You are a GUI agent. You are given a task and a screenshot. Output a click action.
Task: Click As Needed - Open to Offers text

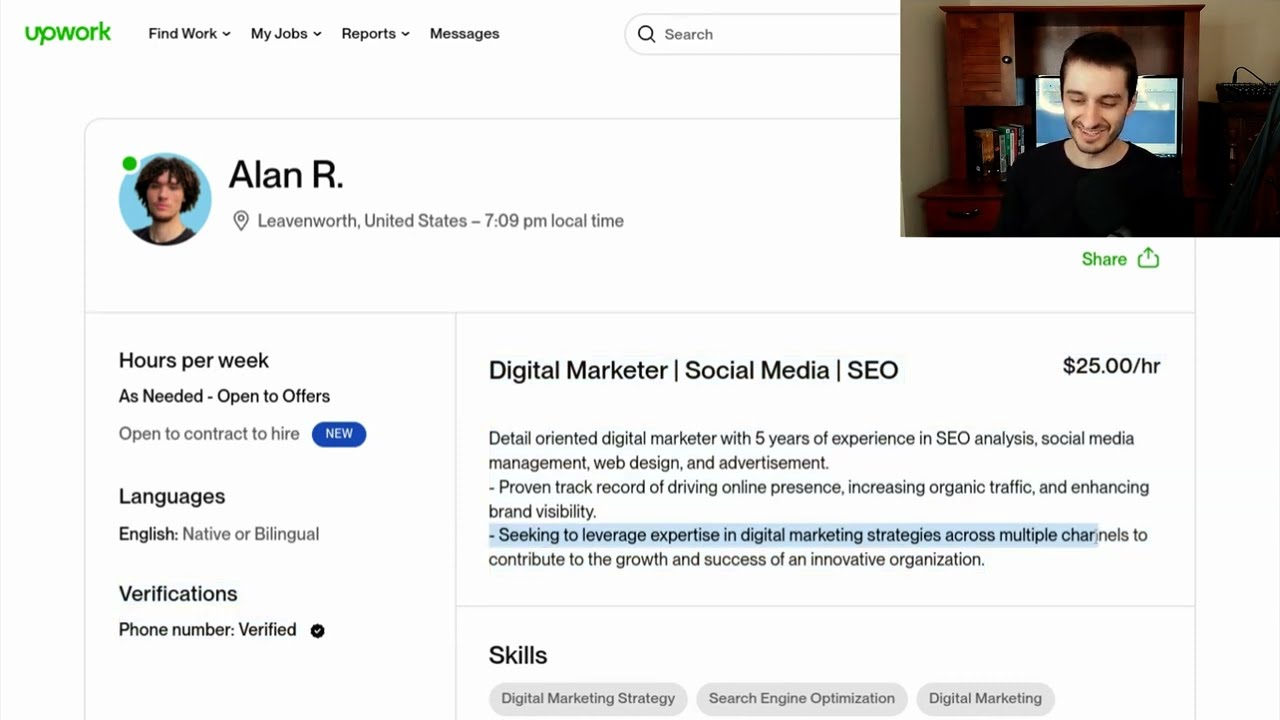tap(224, 396)
